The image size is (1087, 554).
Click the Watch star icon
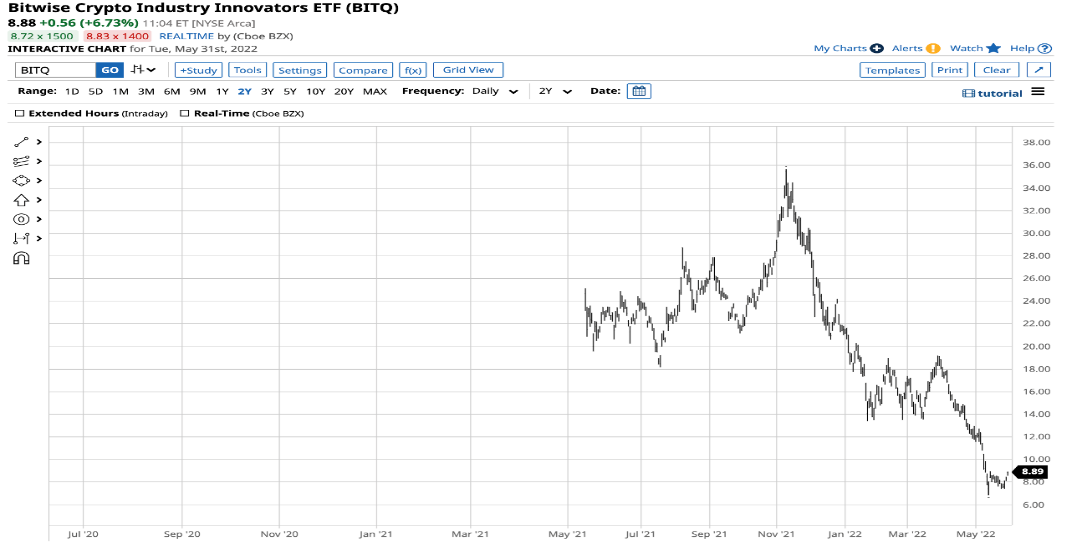pyautogui.click(x=993, y=48)
